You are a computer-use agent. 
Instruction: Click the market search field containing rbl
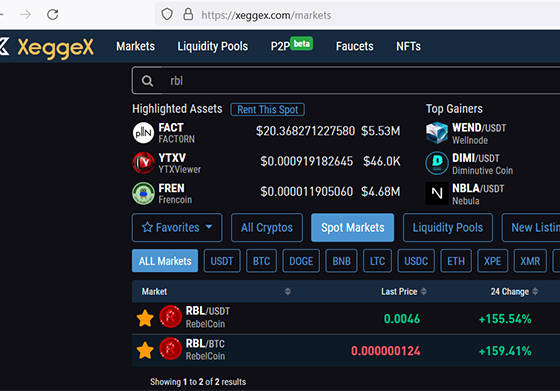click(346, 81)
